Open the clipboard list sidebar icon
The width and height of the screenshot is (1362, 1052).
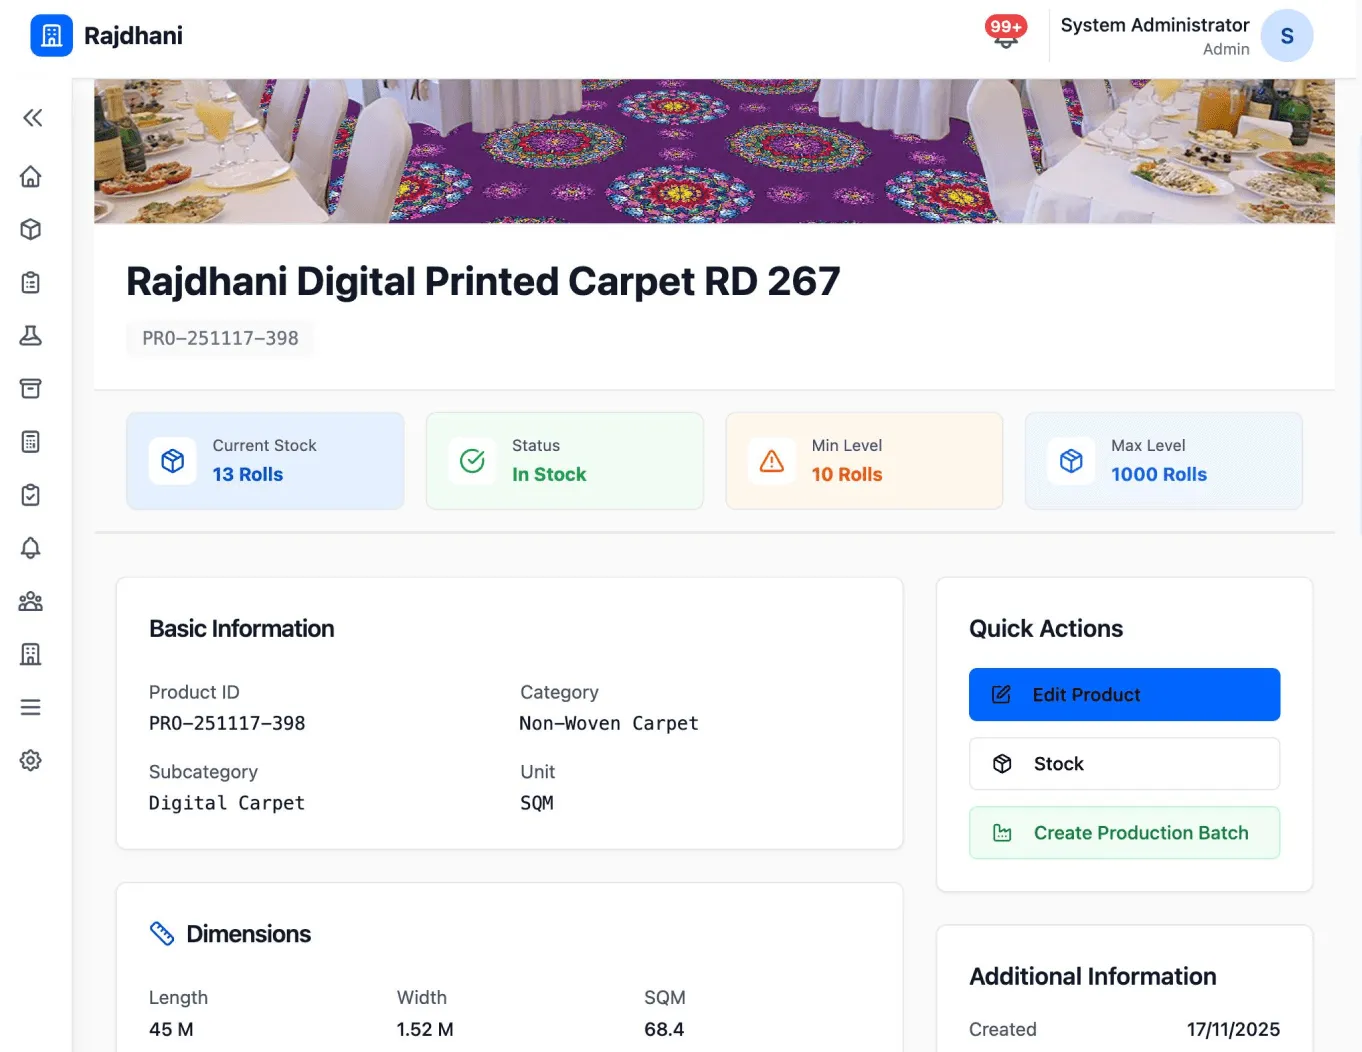[31, 283]
